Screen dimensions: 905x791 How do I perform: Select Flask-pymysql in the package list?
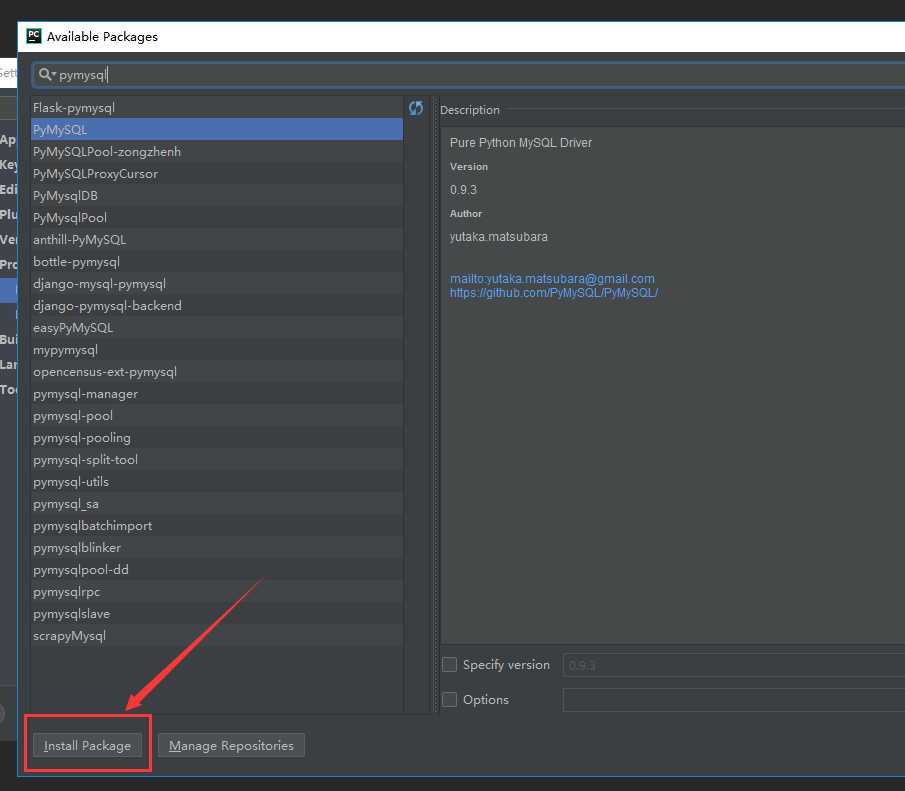[x=217, y=107]
